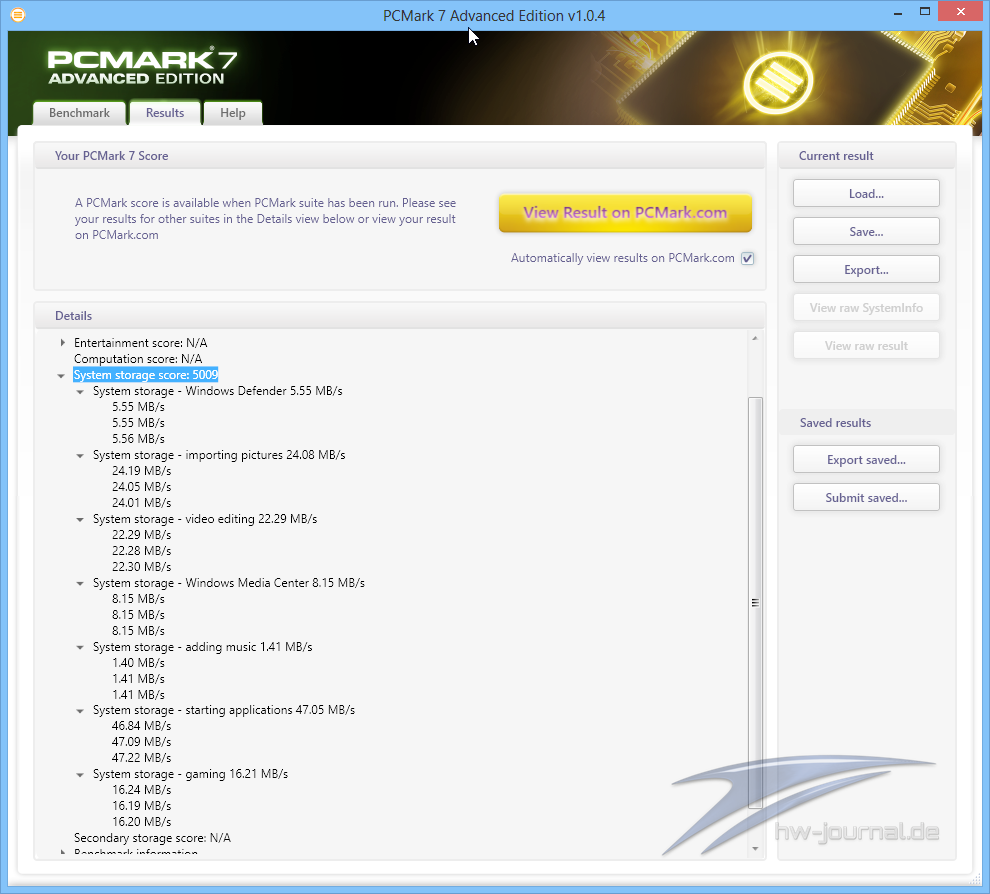Screen dimensions: 990x894
Task: Click the 24.05 MB/s result value
Action: [x=141, y=487]
